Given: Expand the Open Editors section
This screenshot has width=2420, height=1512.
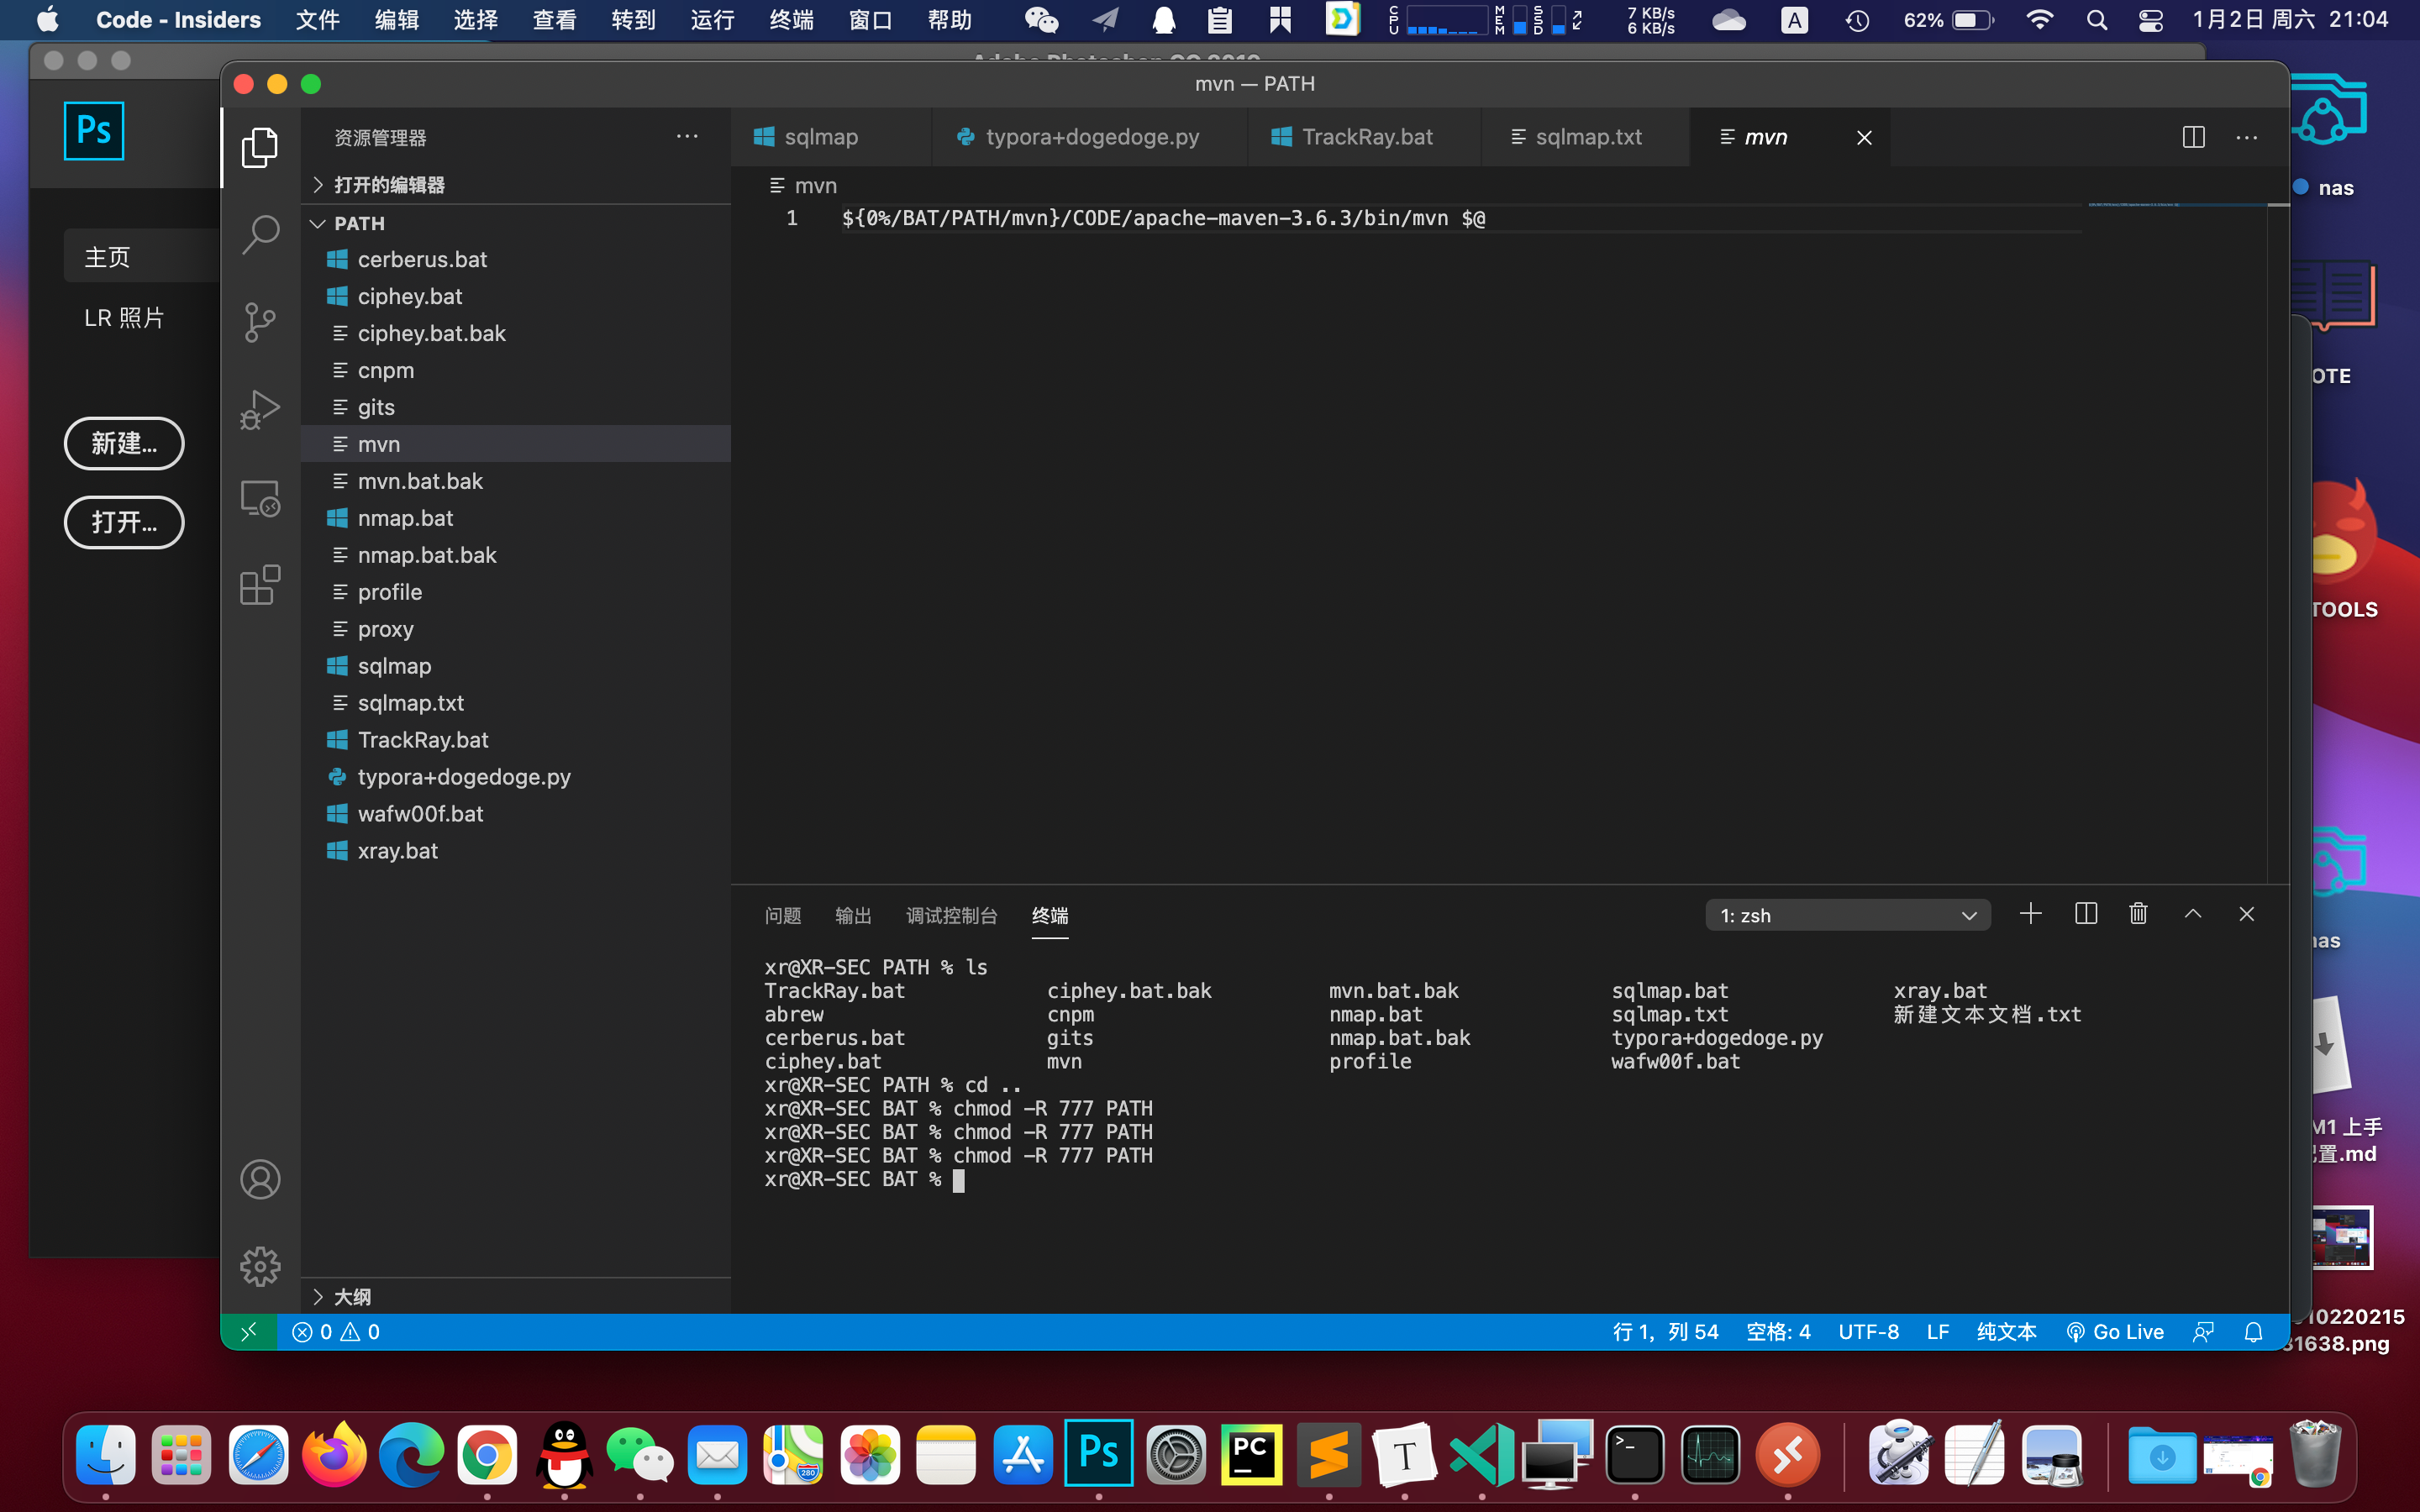Looking at the screenshot, I should 516,185.
